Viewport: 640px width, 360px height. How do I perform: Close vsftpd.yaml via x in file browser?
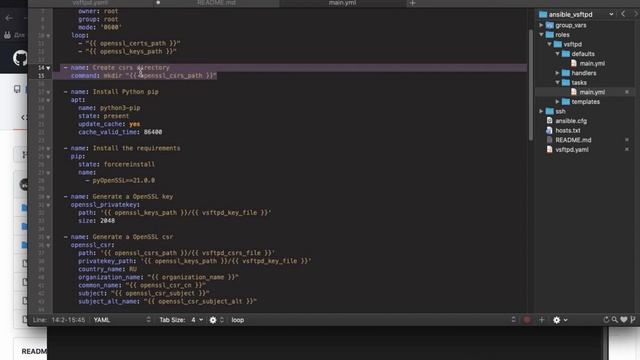pos(627,149)
